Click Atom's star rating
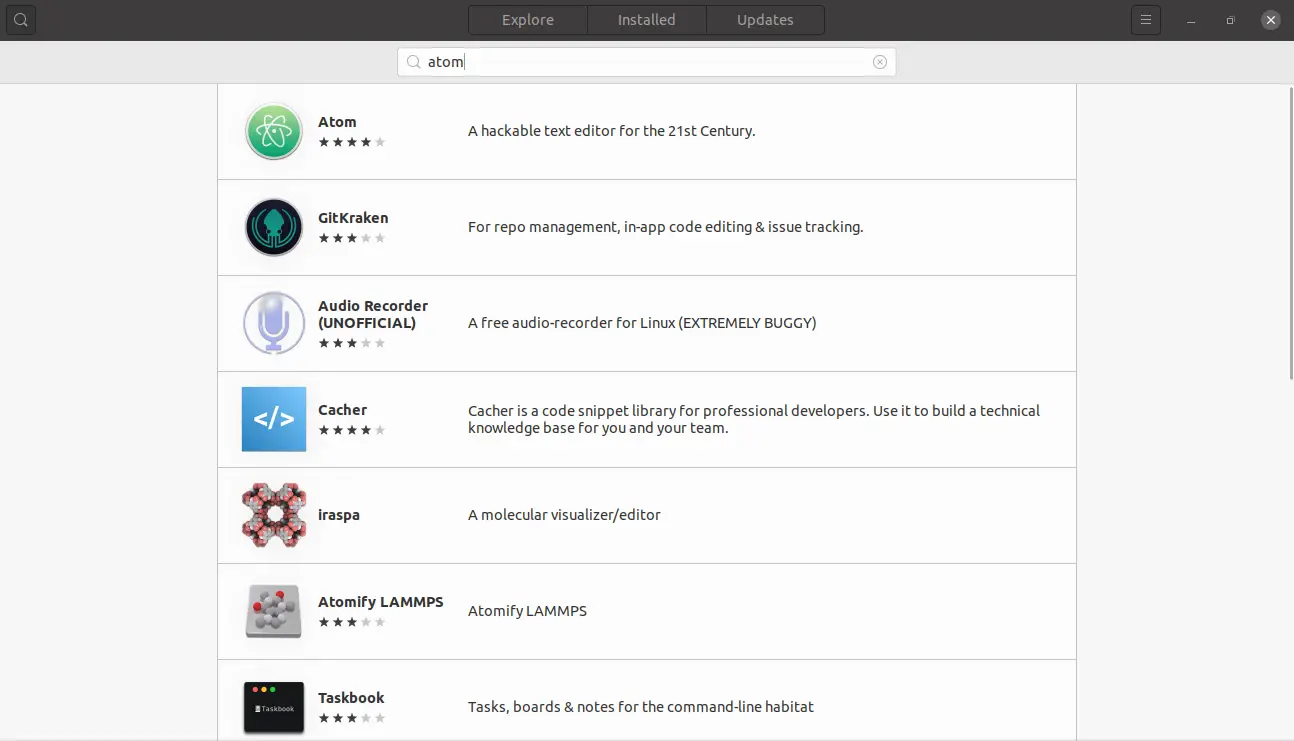 click(352, 142)
